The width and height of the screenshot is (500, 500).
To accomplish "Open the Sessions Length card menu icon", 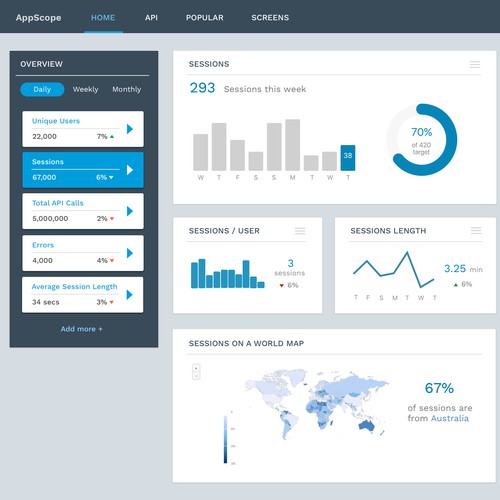I will pyautogui.click(x=476, y=230).
